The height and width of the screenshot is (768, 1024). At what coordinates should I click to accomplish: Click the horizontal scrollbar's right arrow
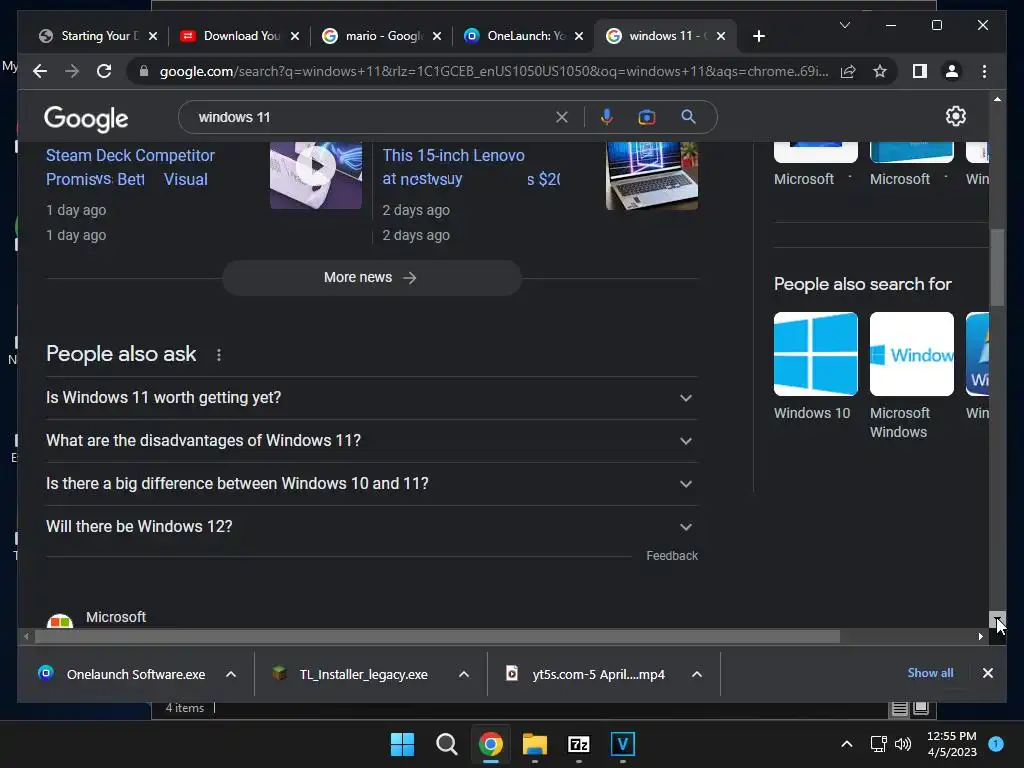tap(980, 636)
